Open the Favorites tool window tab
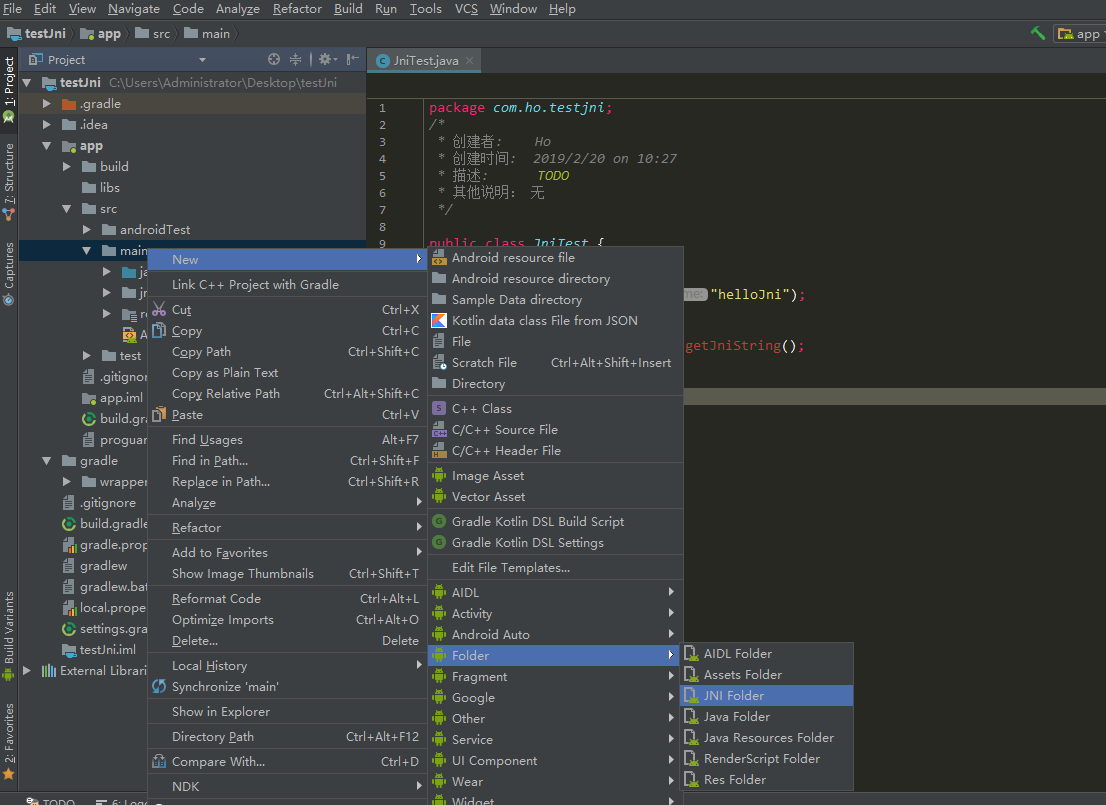Viewport: 1106px width, 805px height. [x=9, y=741]
